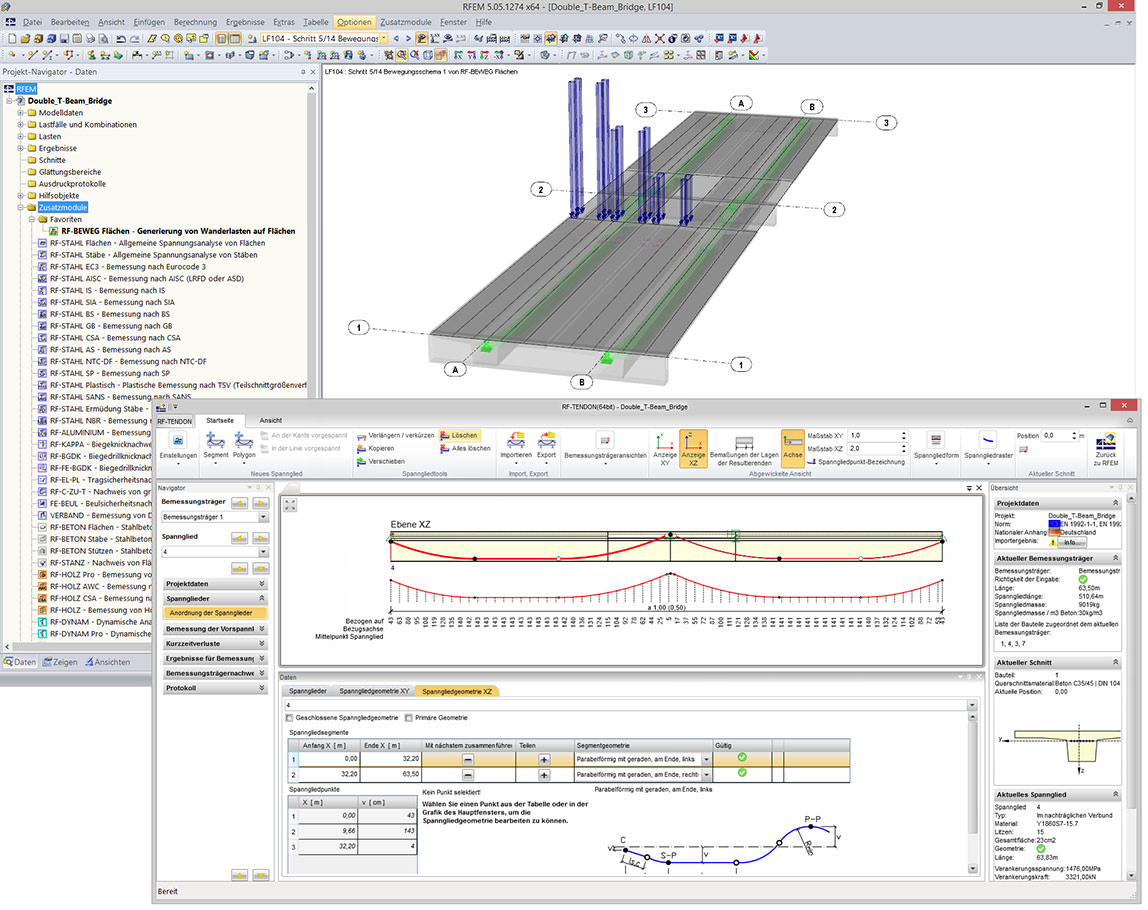Expand Protokoll section in Navigator
The height and width of the screenshot is (910, 1148).
pos(215,689)
